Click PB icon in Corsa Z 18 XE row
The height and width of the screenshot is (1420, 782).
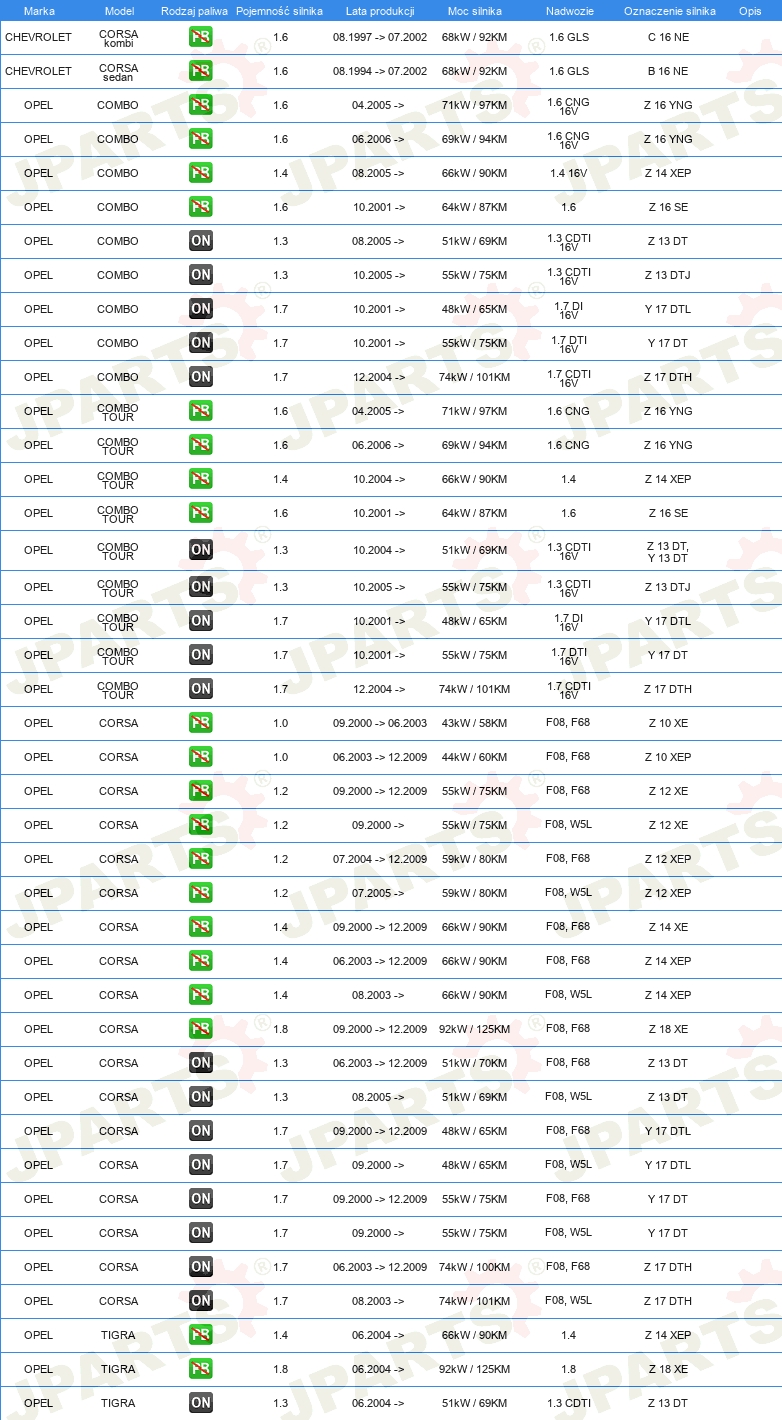point(200,1029)
